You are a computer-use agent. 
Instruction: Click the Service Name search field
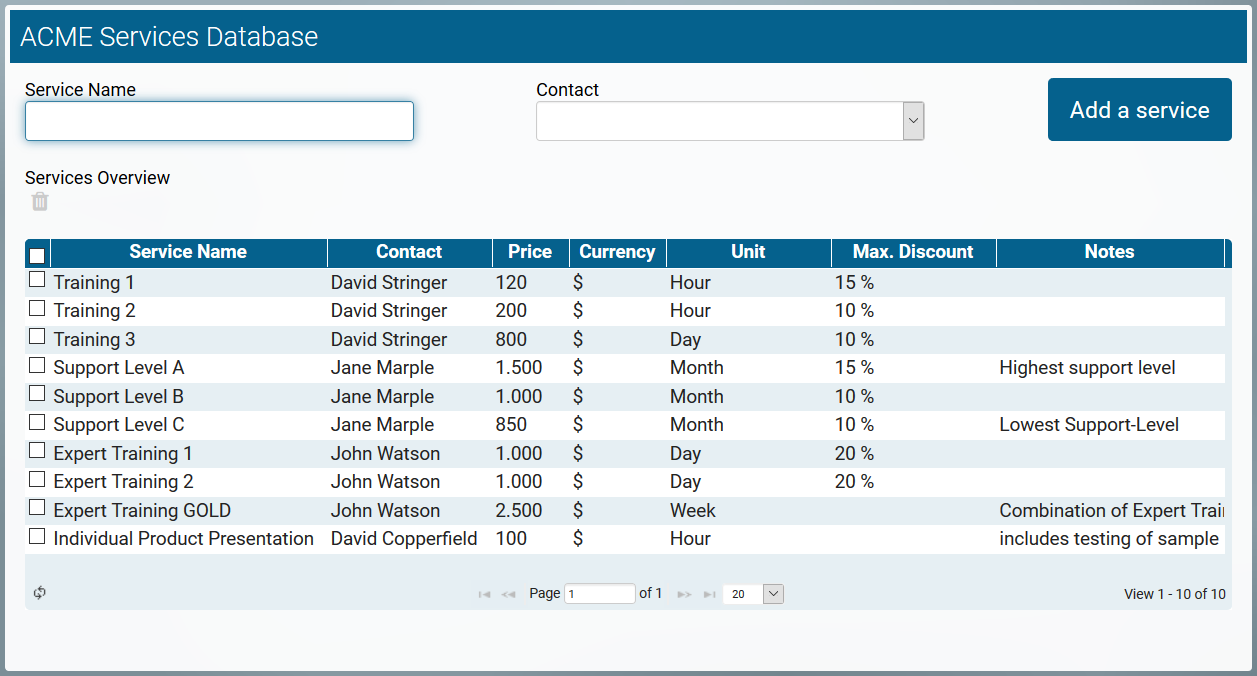[x=218, y=120]
